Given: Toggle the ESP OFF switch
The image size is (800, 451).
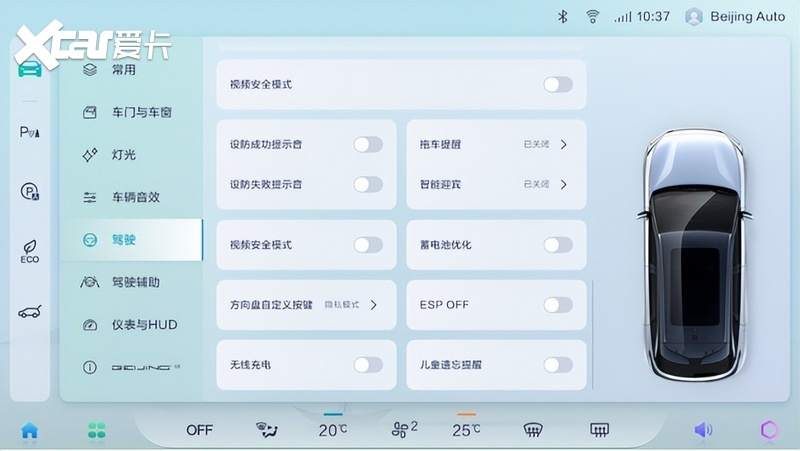Looking at the screenshot, I should point(558,305).
